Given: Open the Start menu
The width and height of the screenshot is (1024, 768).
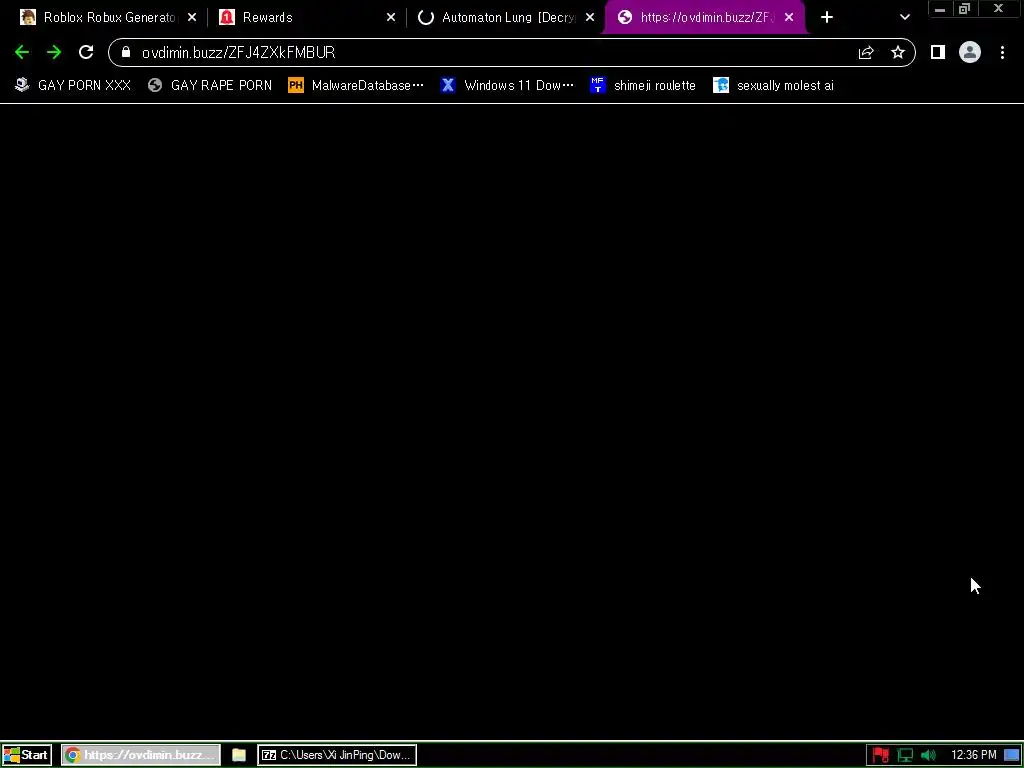Looking at the screenshot, I should coord(27,755).
